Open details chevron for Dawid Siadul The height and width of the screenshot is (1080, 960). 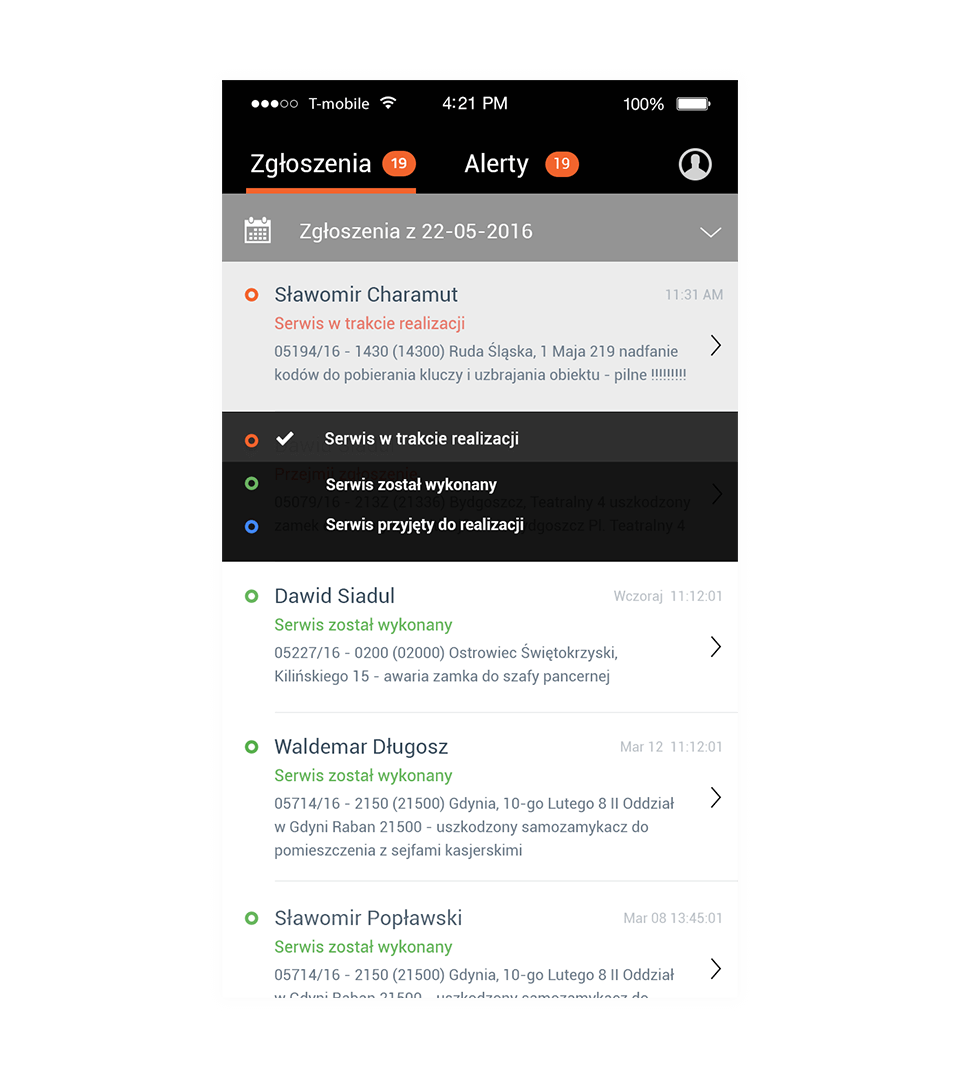click(x=716, y=647)
